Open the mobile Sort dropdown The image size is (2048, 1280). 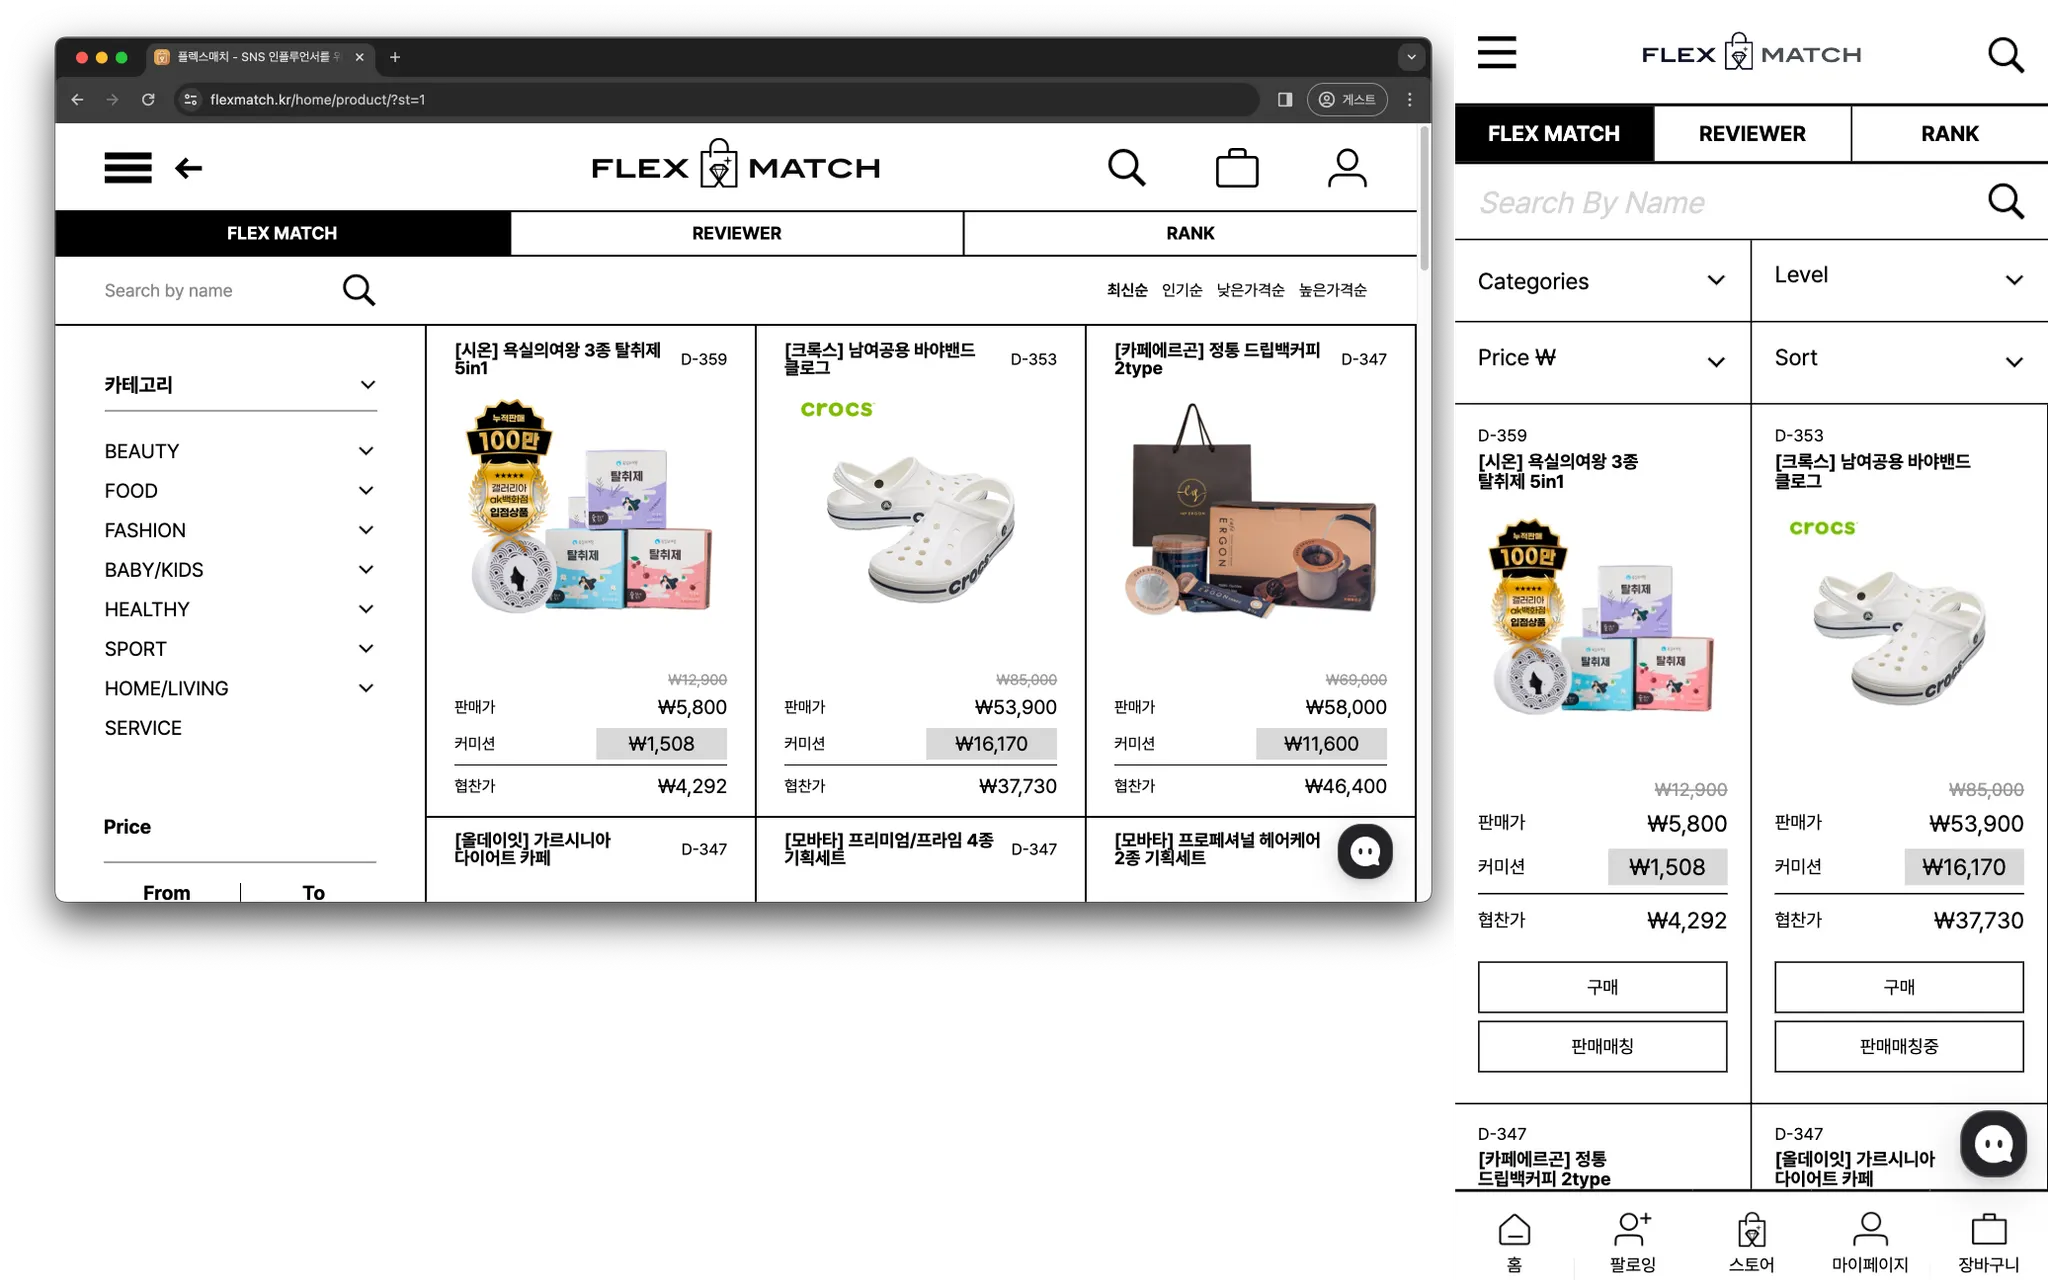tap(1898, 359)
